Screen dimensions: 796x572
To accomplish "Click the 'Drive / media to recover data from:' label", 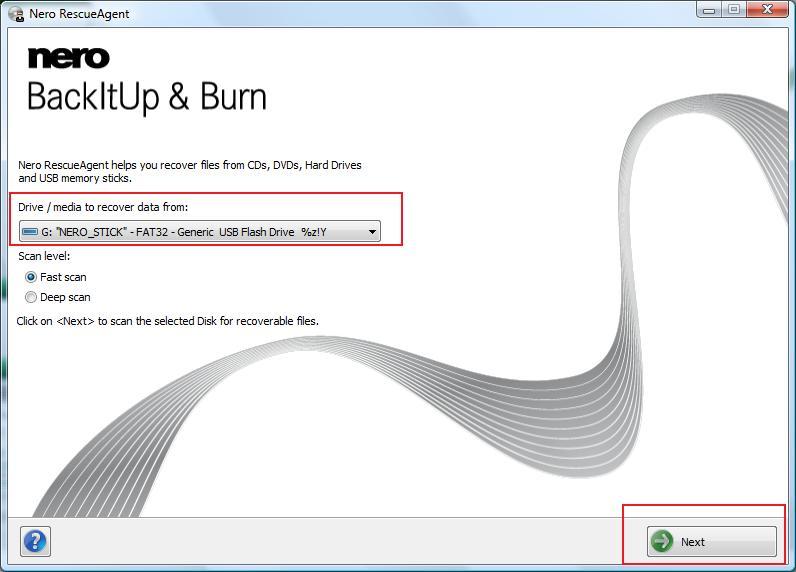I will 103,207.
